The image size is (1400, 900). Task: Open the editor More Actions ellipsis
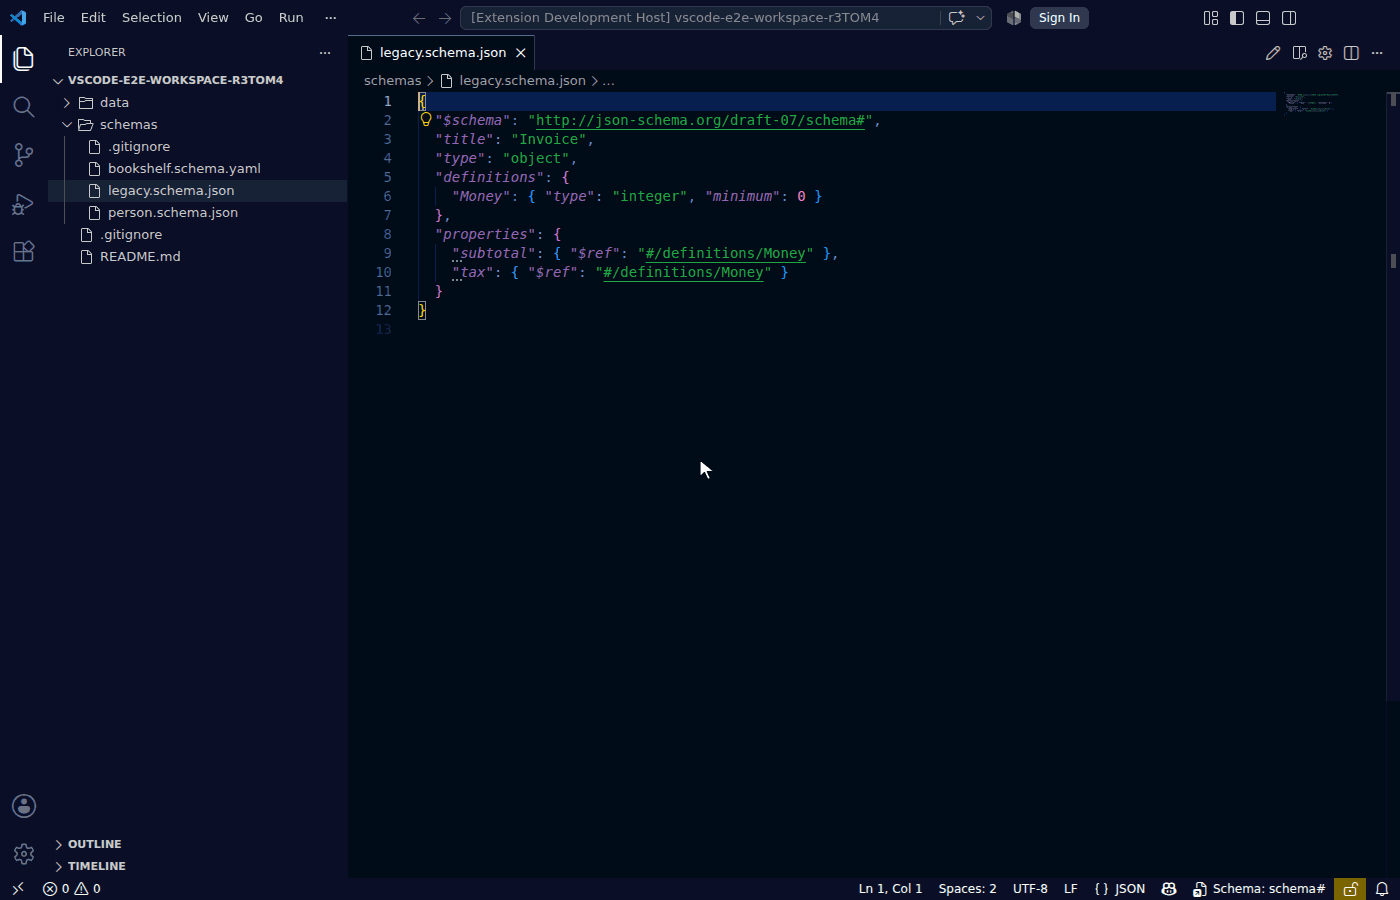(1377, 53)
